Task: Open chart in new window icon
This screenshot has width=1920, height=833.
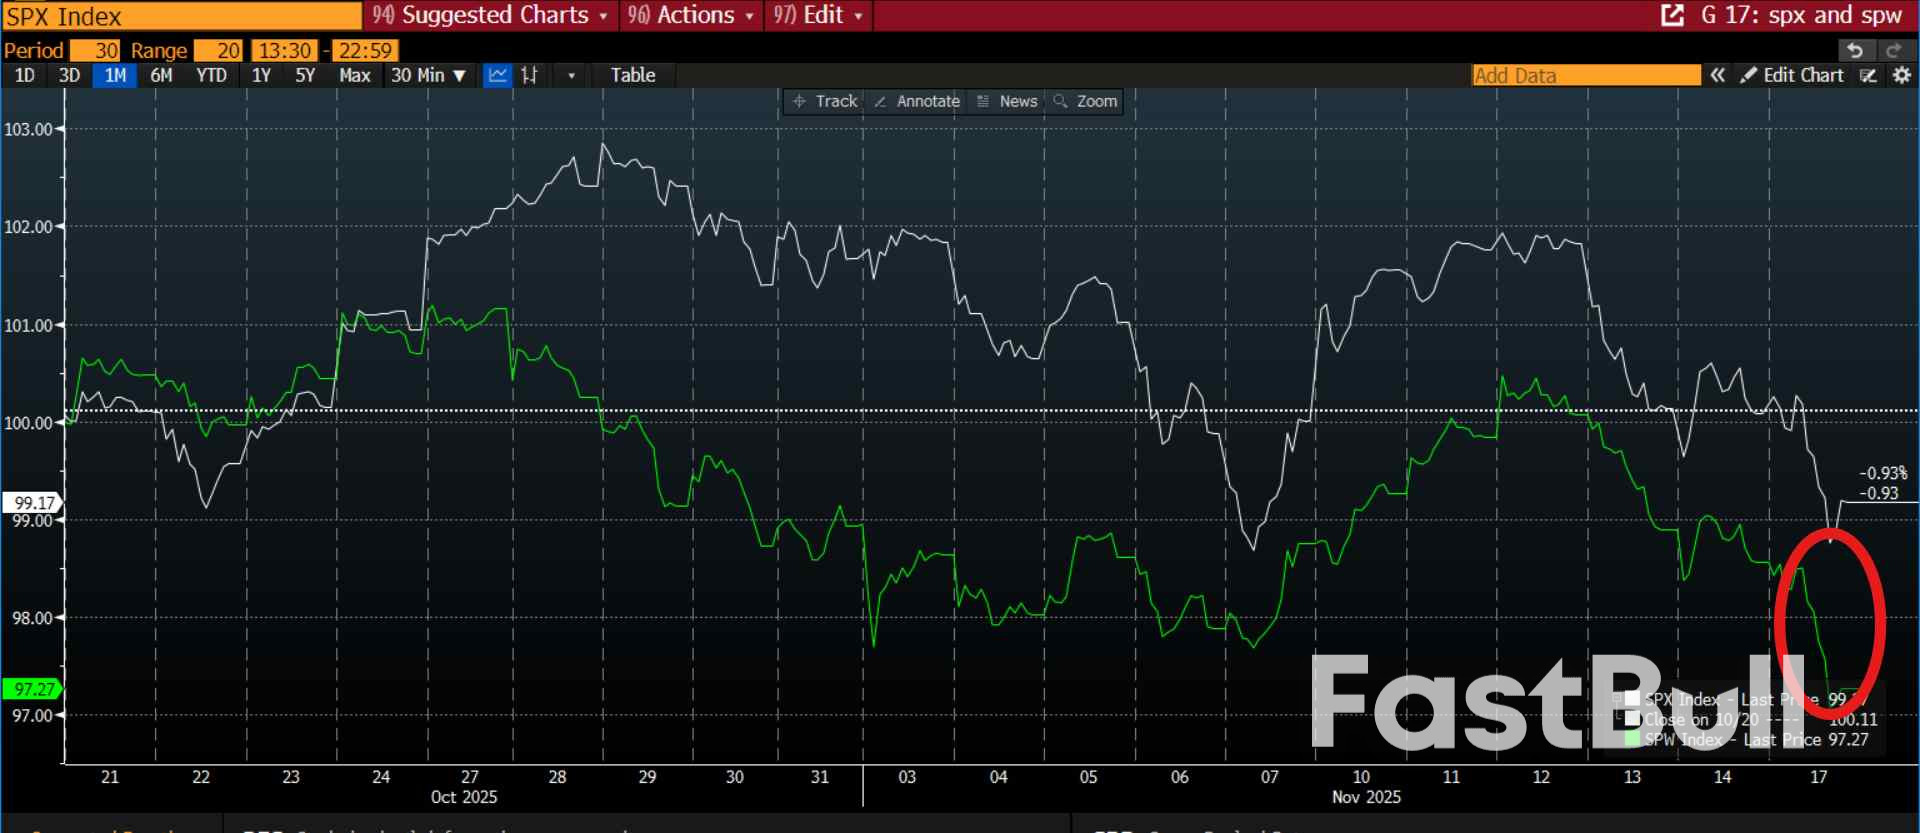Action: coord(1672,15)
